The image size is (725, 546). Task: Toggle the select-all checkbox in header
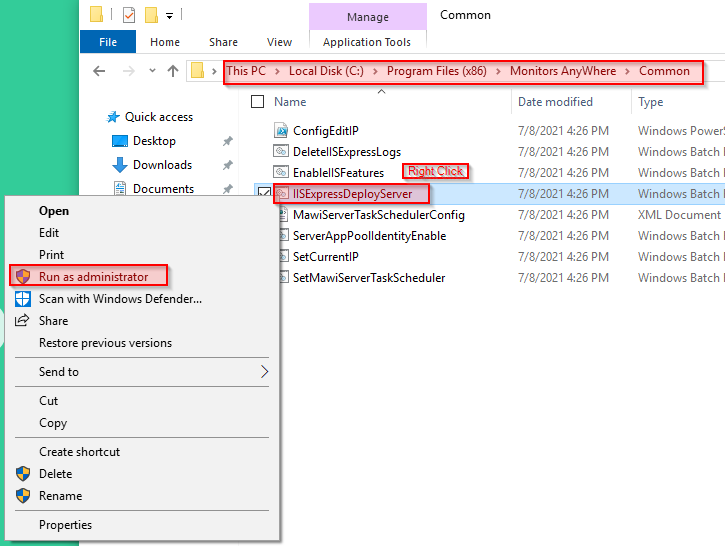(x=258, y=102)
